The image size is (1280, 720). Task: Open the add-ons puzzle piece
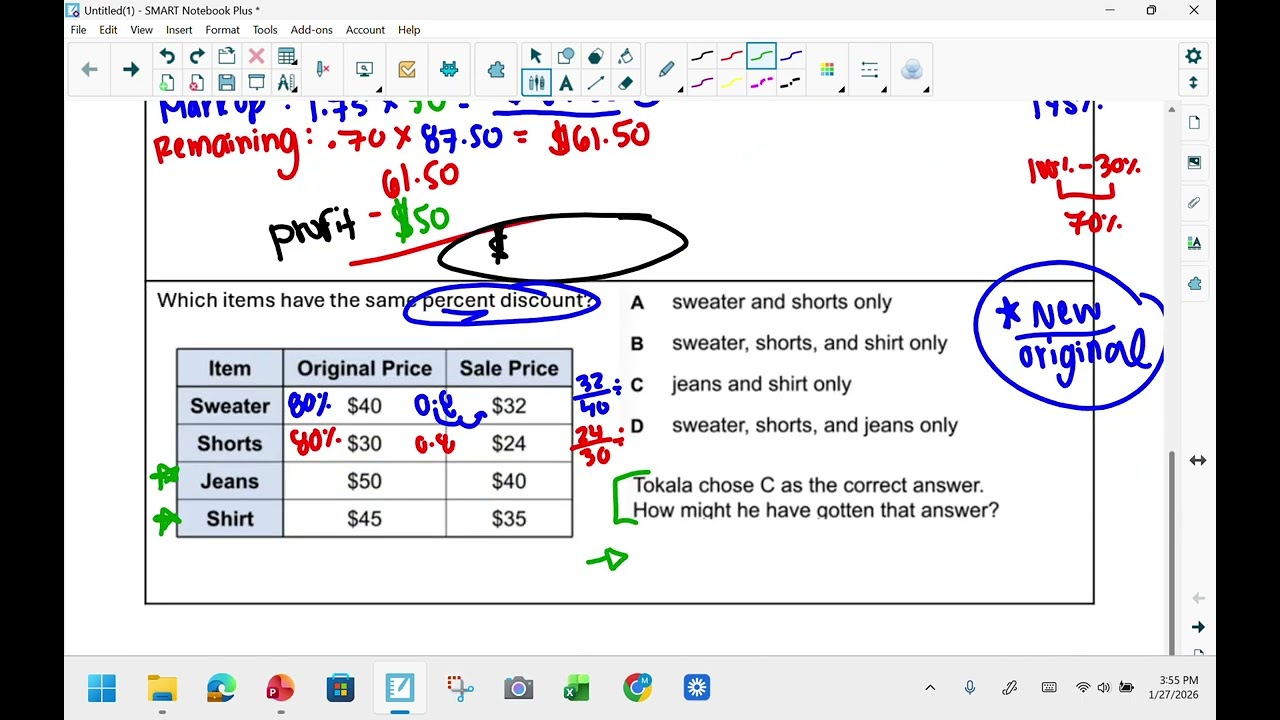496,69
